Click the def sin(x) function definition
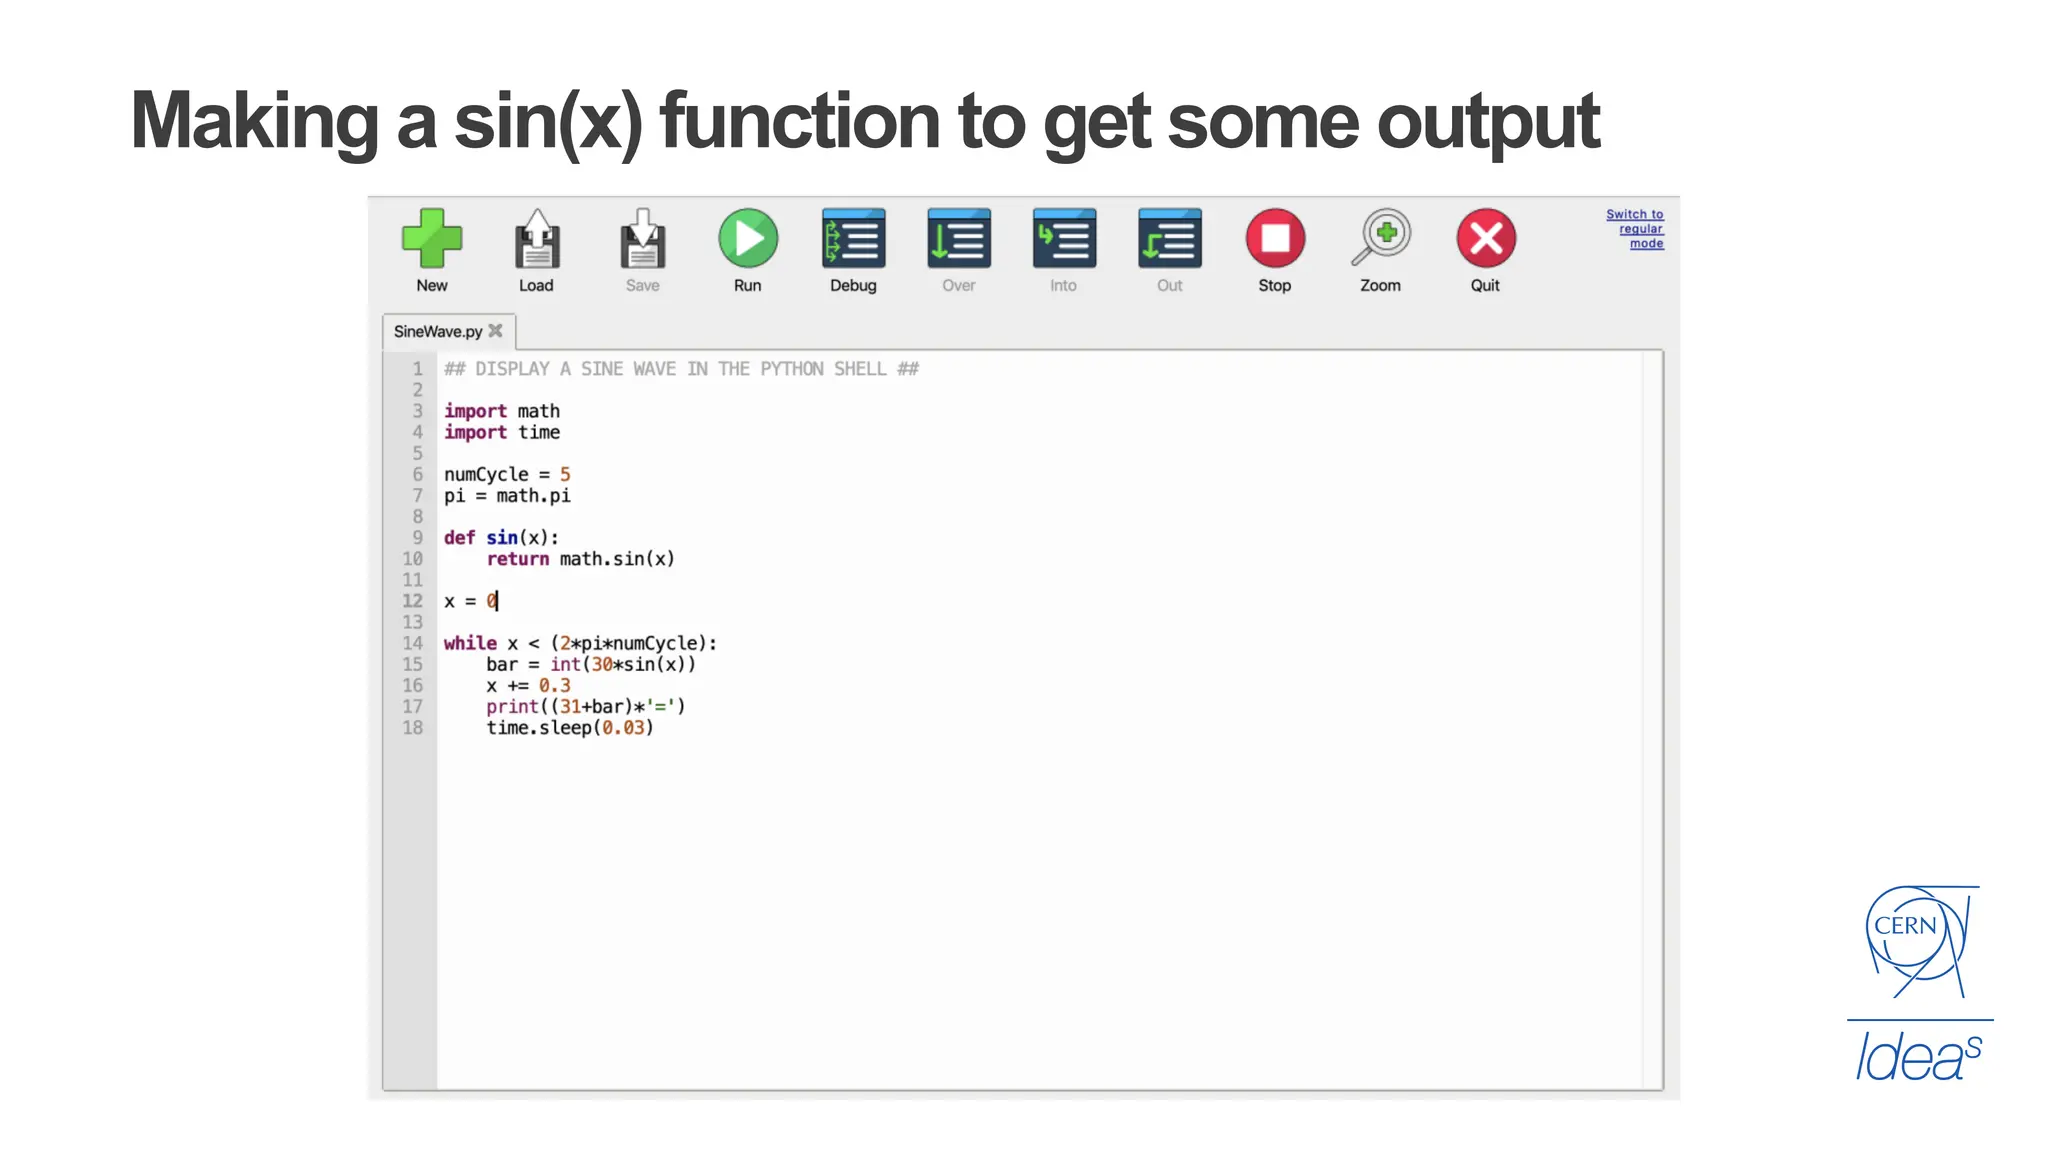The image size is (2048, 1152). click(x=500, y=537)
